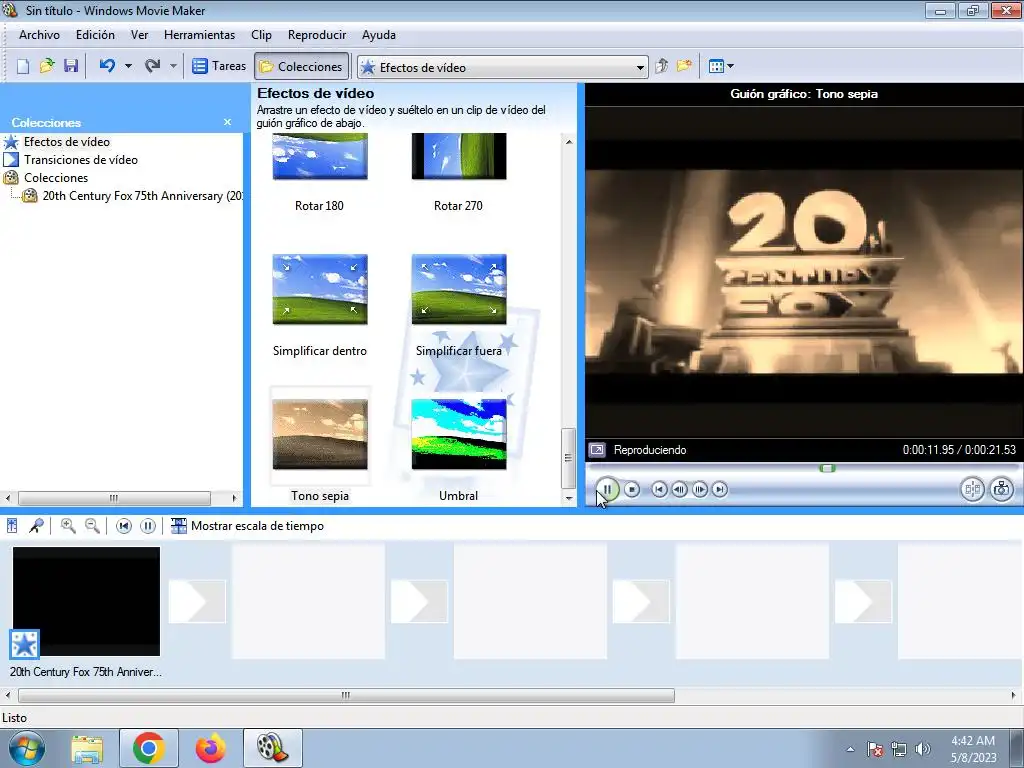Click the preview seek bar handle
Image resolution: width=1024 pixels, height=768 pixels.
827,468
